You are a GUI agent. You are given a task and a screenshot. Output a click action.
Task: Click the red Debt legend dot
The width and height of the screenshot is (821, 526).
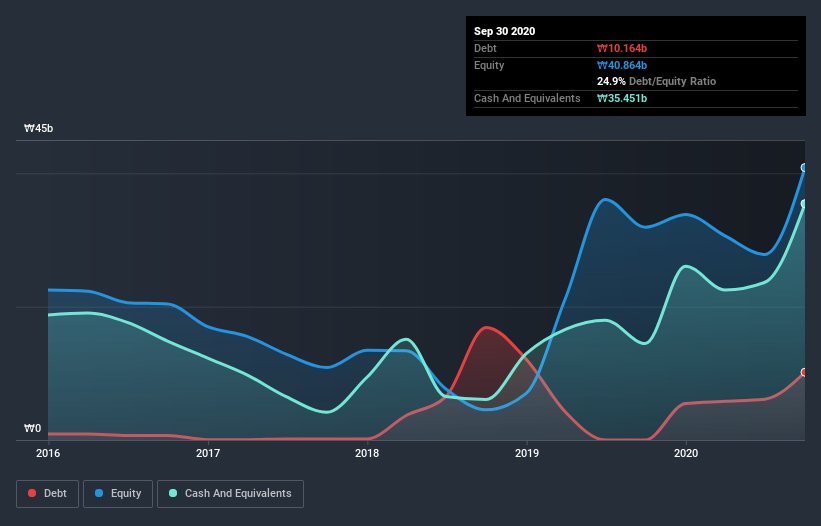32,493
